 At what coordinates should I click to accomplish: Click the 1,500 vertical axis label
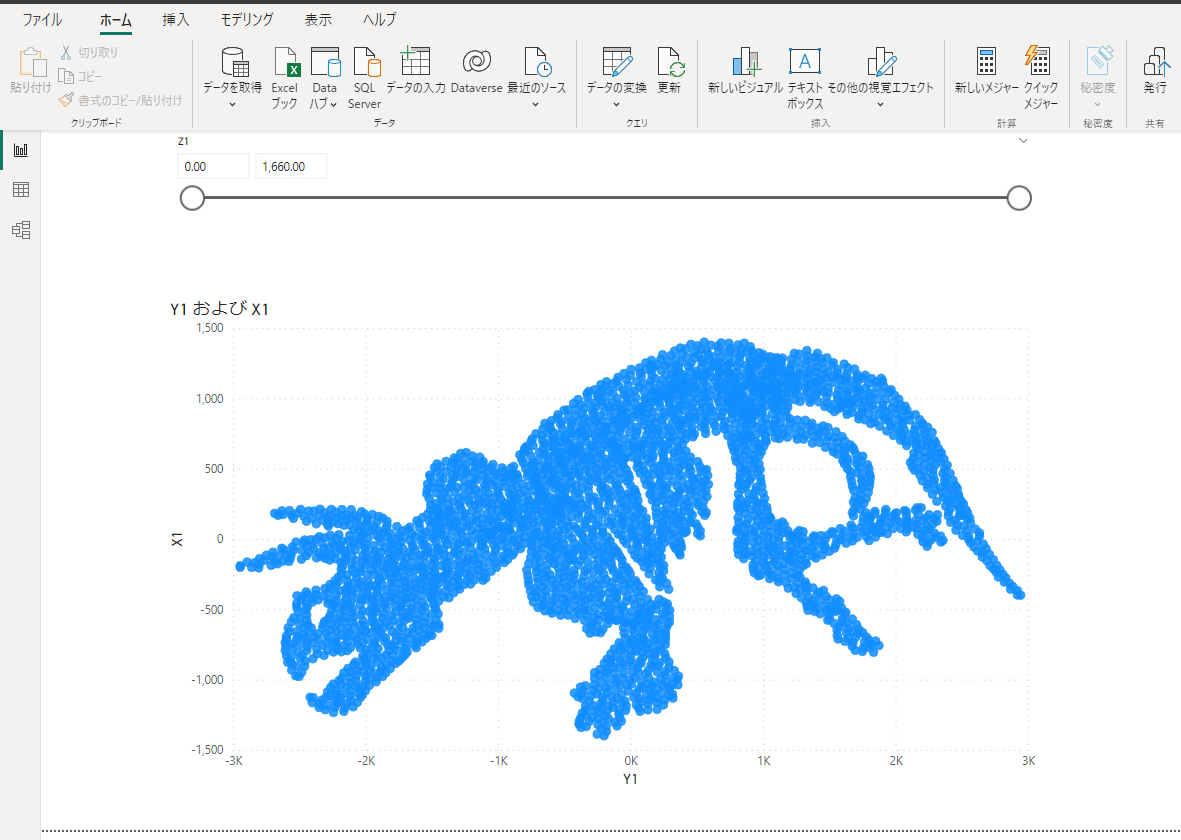point(210,328)
